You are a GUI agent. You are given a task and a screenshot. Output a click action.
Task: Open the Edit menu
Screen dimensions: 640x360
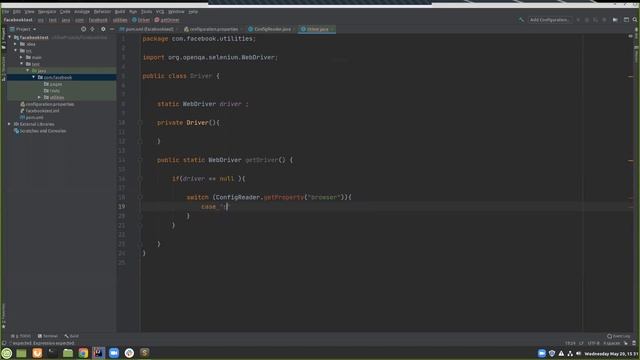(x=16, y=11)
